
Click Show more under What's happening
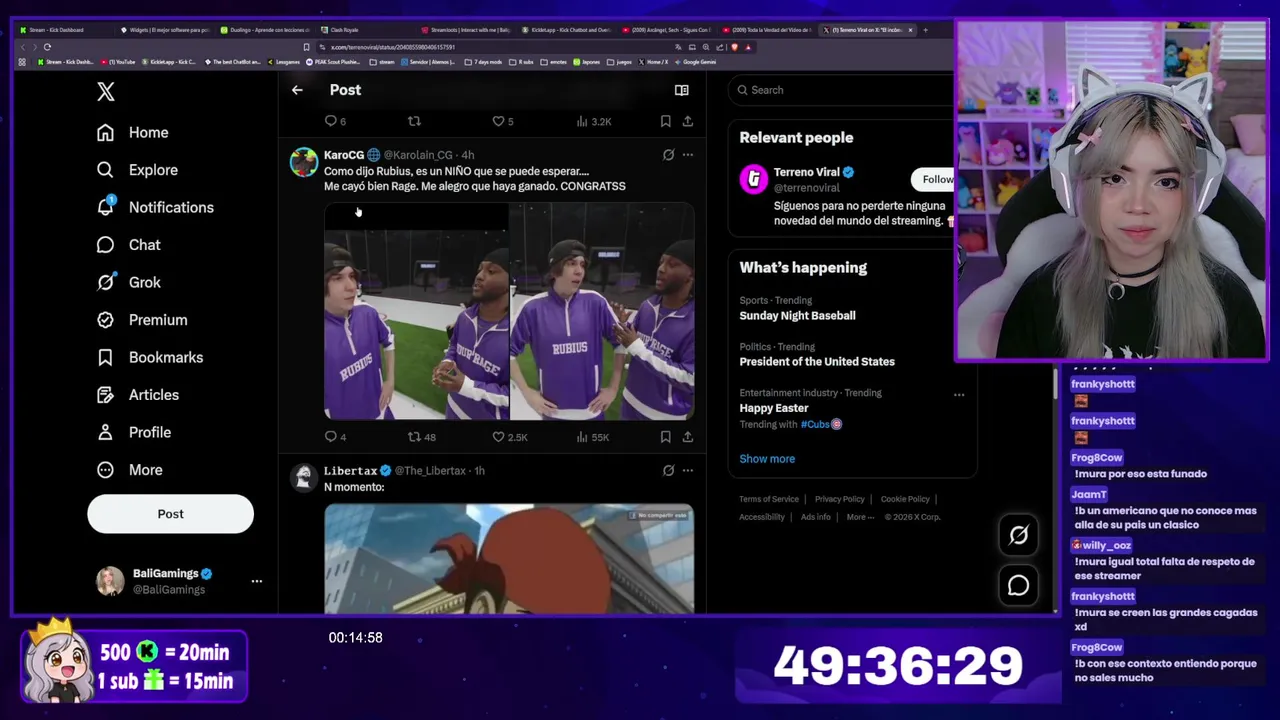pyautogui.click(x=767, y=459)
